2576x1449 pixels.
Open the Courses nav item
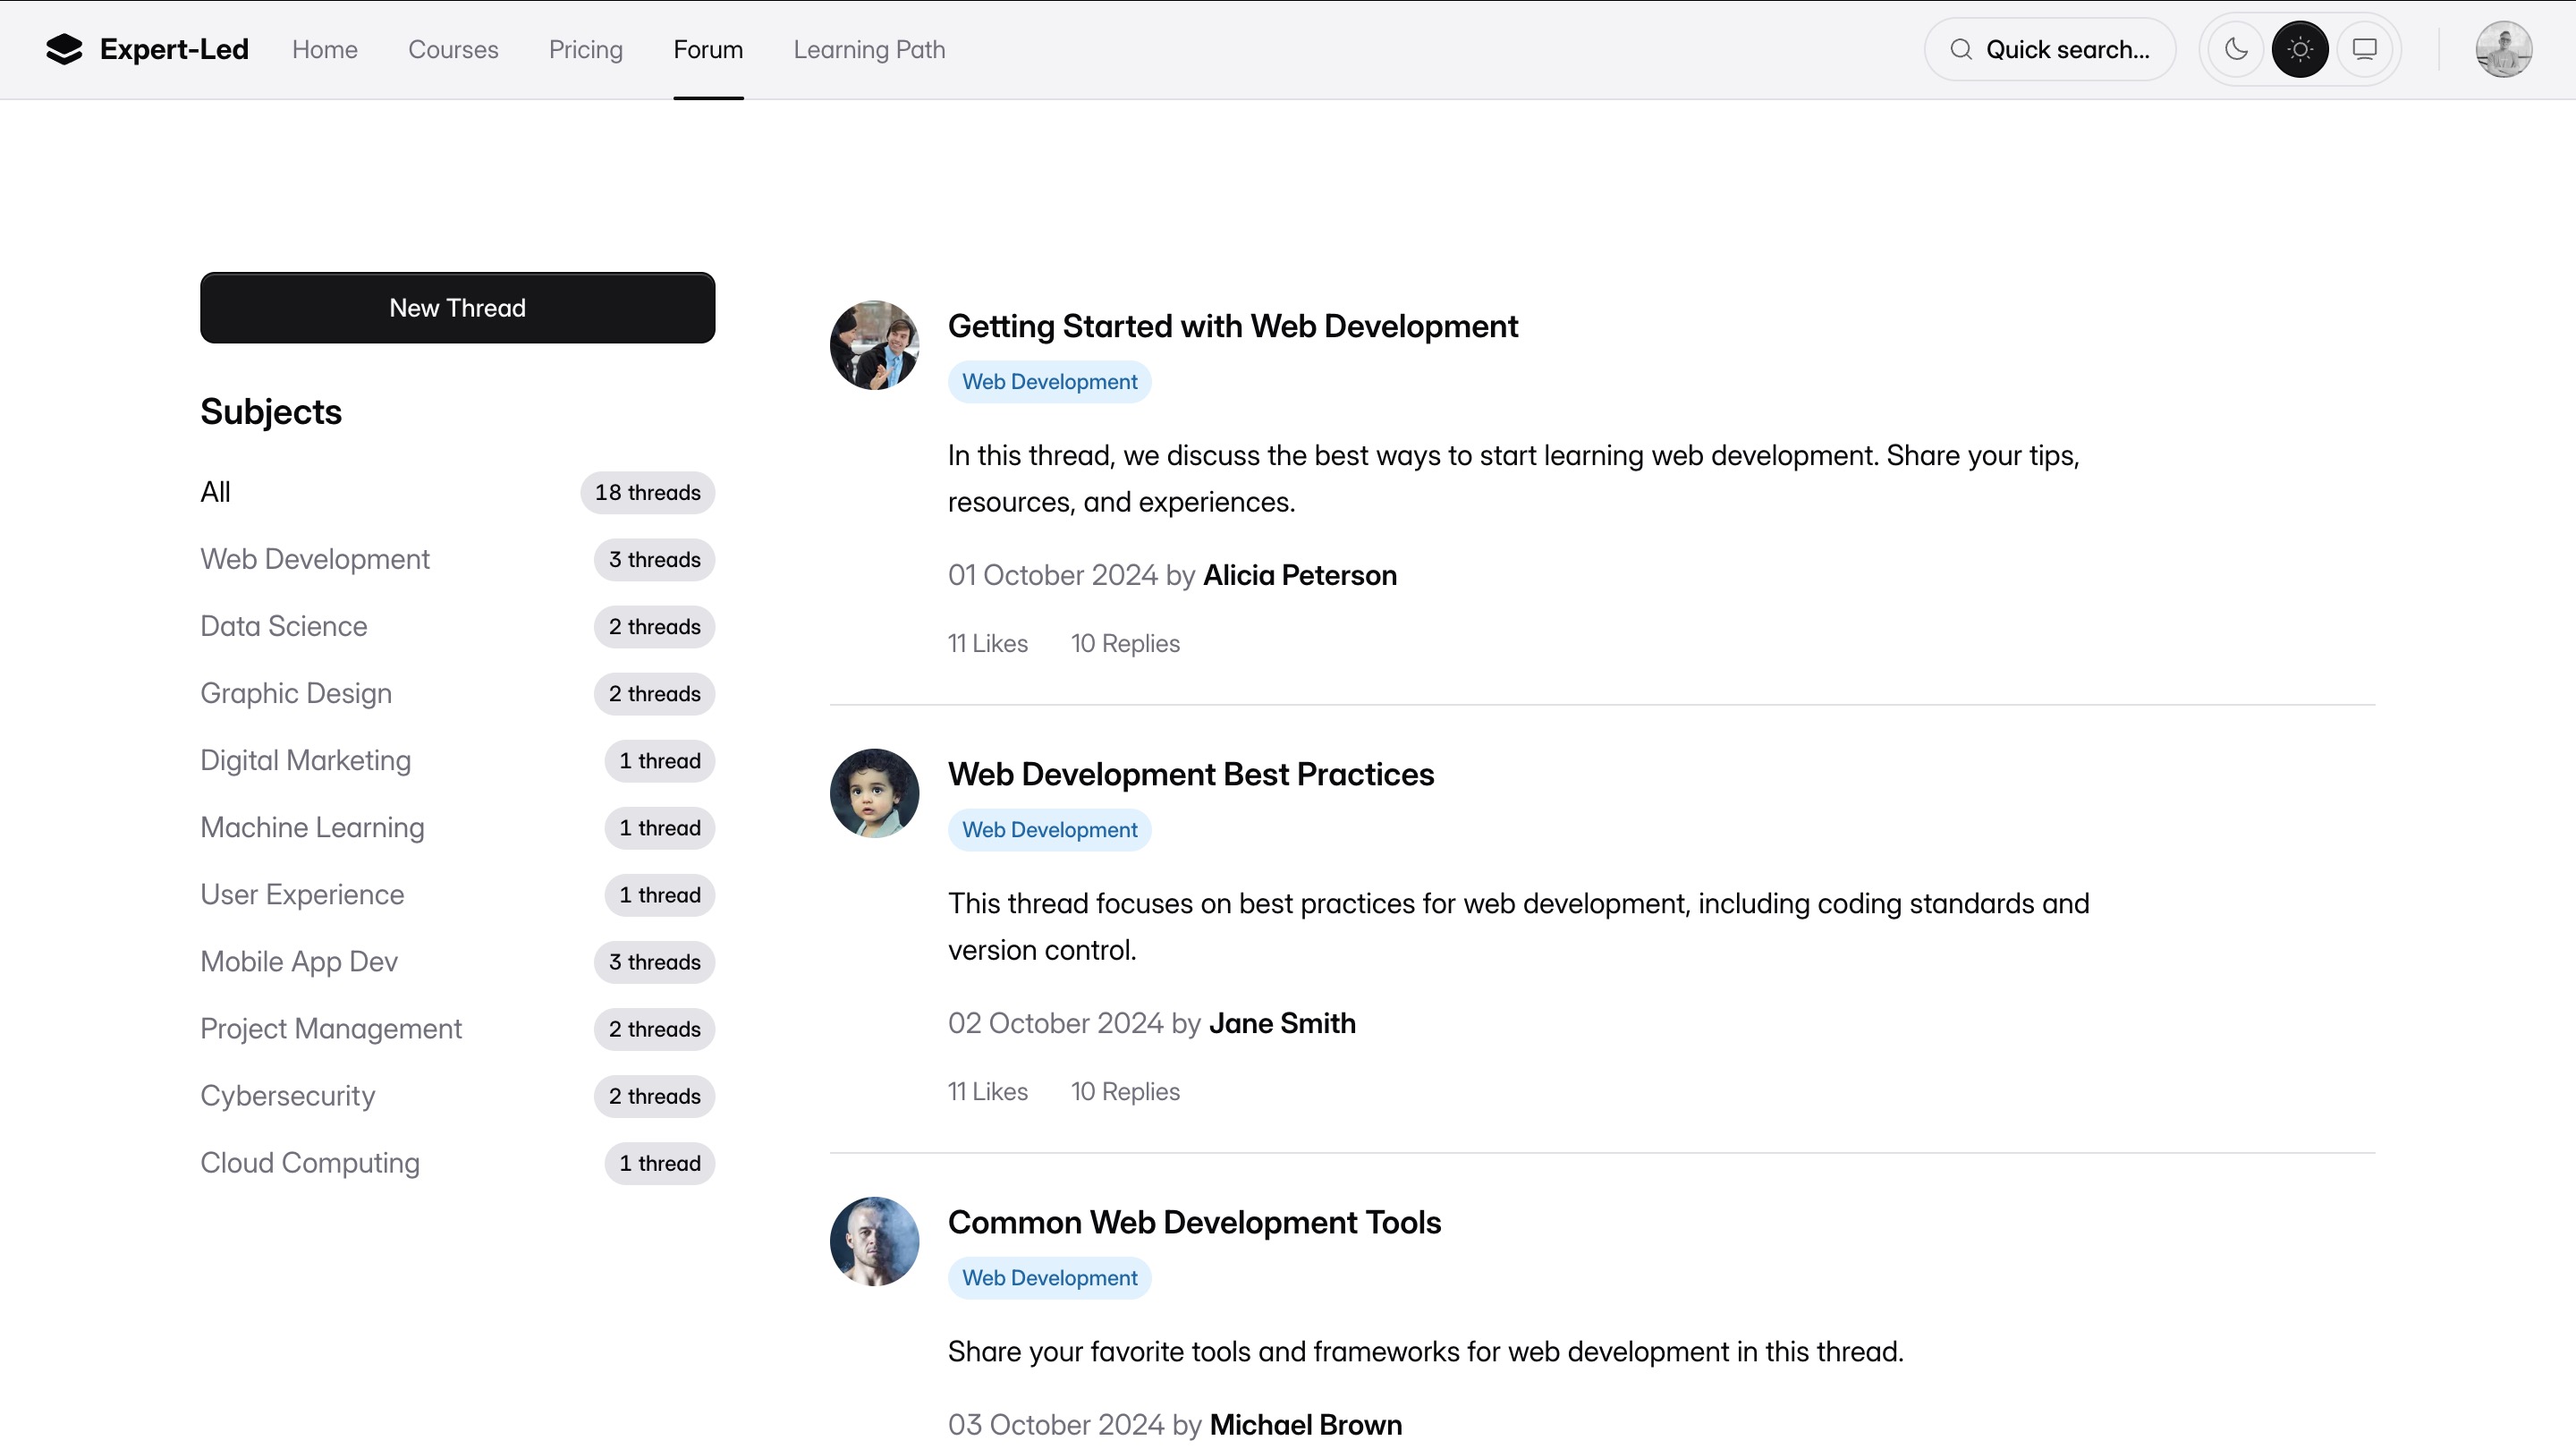tap(453, 49)
